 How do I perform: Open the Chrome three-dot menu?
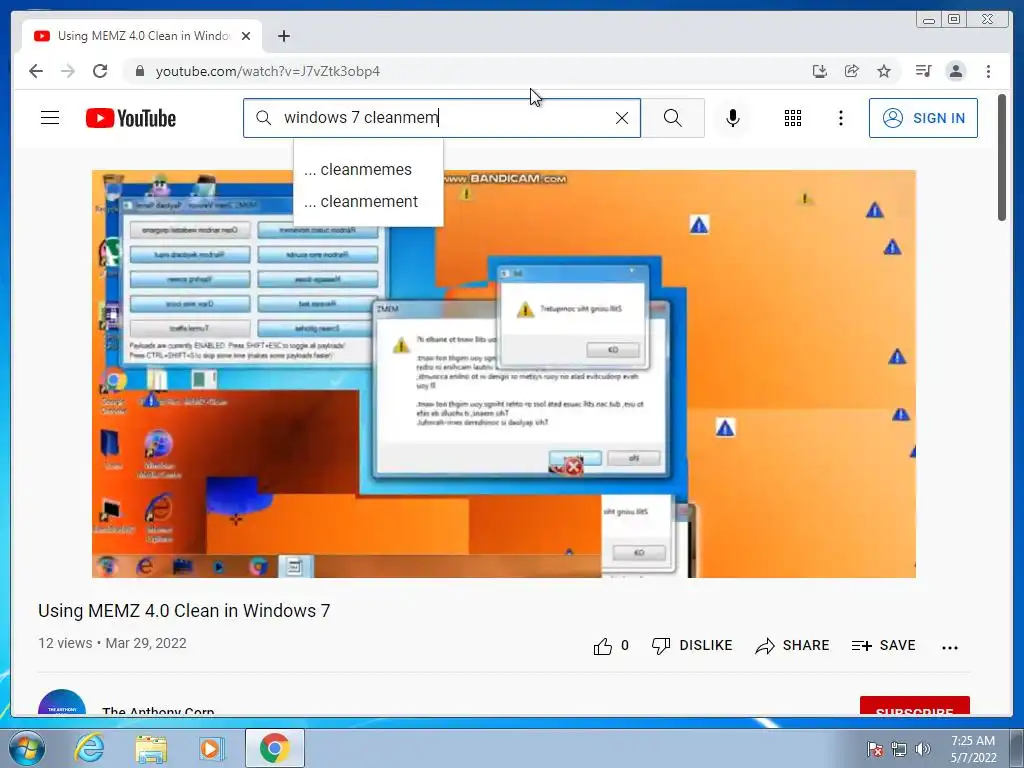988,71
